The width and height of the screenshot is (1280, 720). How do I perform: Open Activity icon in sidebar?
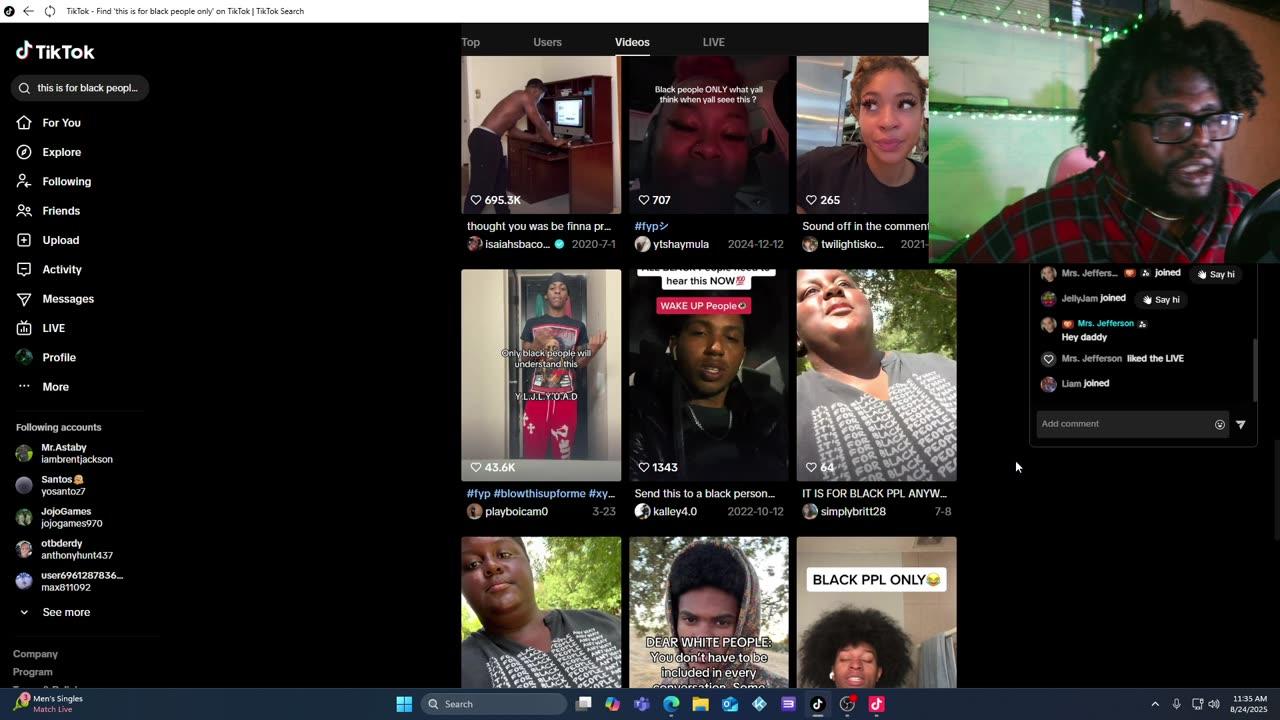(x=24, y=269)
